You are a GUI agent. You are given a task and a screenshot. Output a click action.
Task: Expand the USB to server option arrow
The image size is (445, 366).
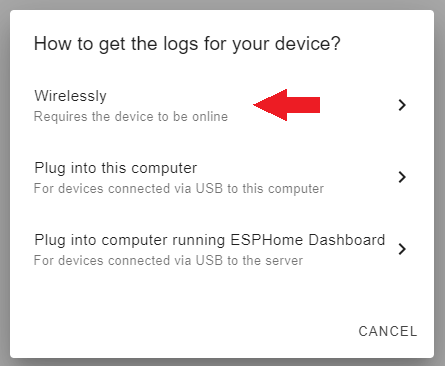[x=402, y=249]
